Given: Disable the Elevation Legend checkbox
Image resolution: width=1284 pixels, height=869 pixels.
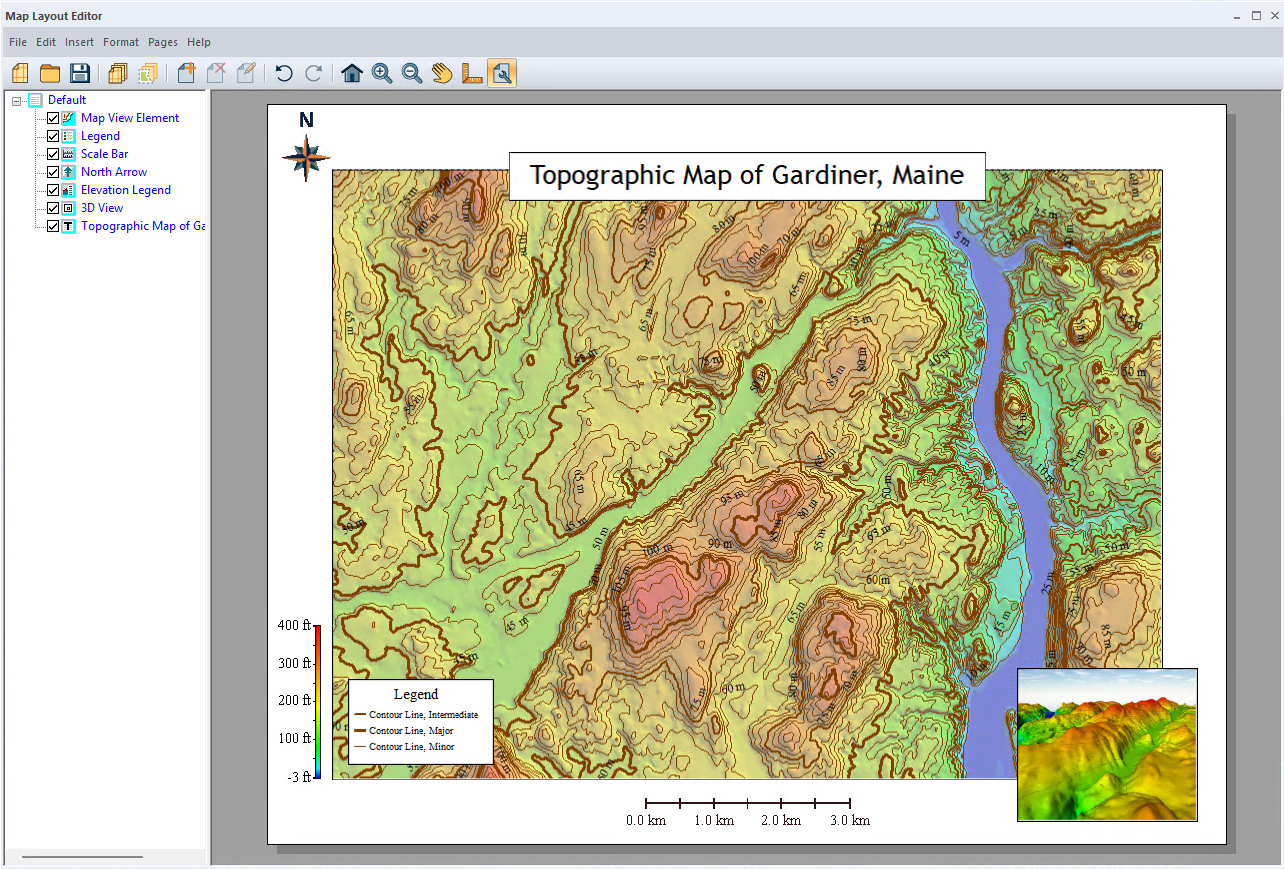Looking at the screenshot, I should (53, 189).
